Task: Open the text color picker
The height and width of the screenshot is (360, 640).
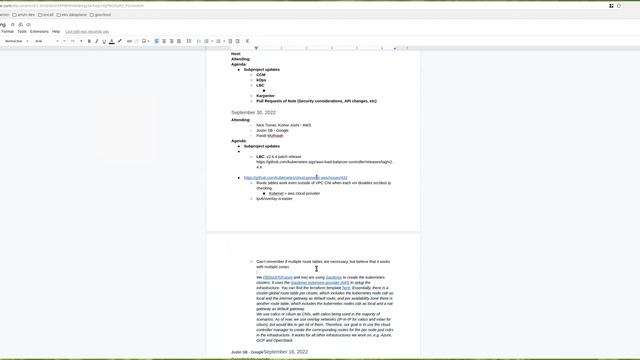Action: coord(111,41)
